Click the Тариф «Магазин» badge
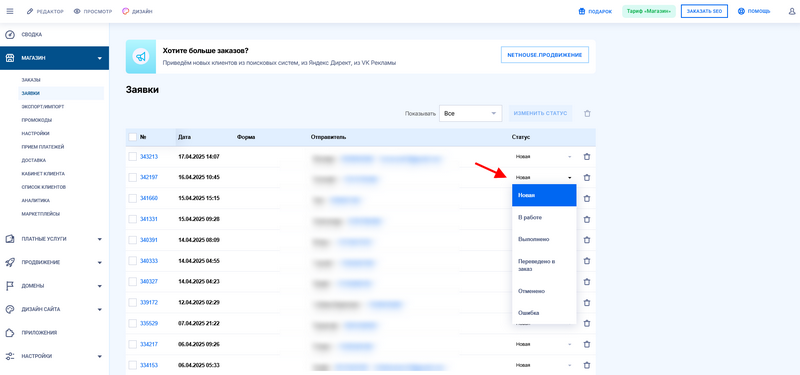 [x=649, y=11]
